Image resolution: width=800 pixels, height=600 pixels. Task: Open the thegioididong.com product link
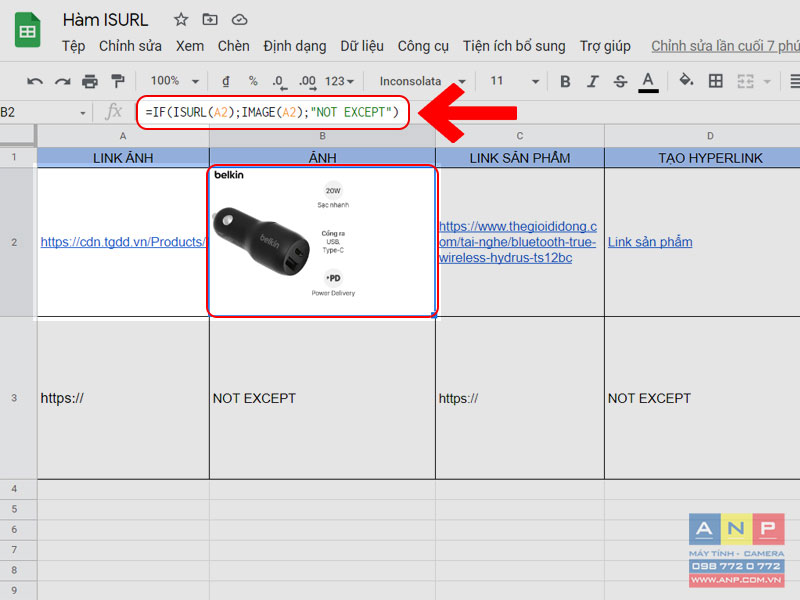518,242
